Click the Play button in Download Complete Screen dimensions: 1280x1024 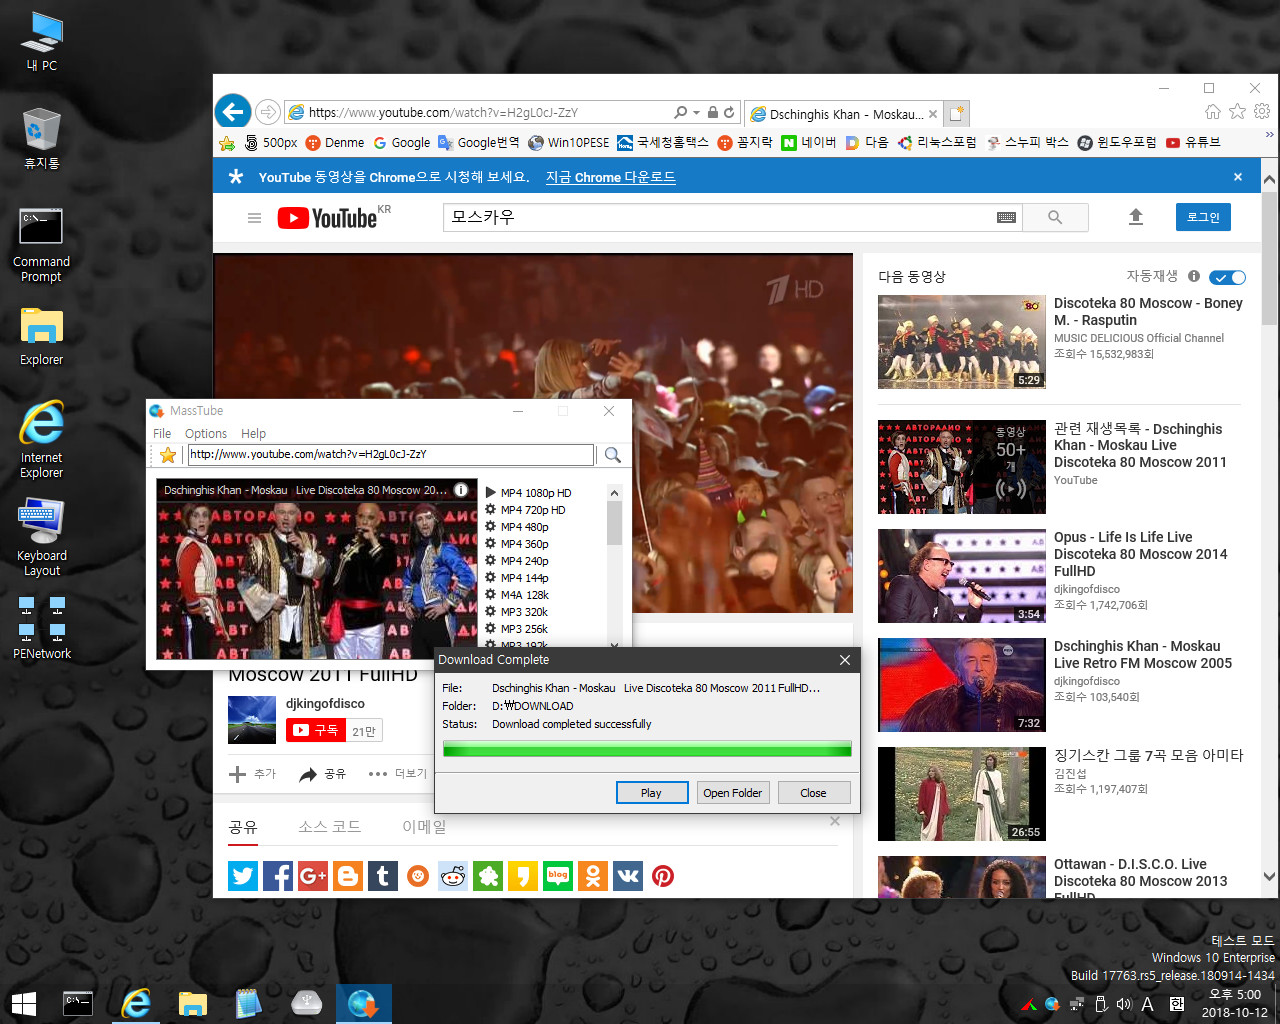pos(652,793)
